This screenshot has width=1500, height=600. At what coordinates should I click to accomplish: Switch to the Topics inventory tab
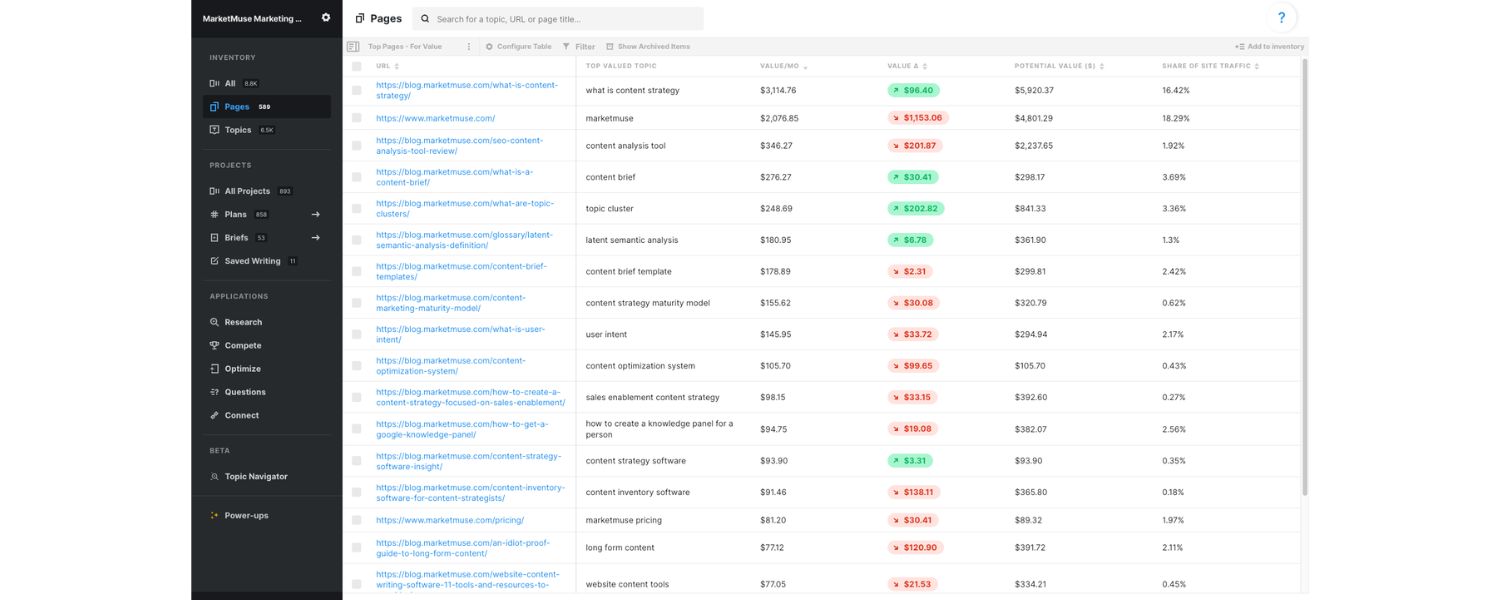pyautogui.click(x=237, y=130)
